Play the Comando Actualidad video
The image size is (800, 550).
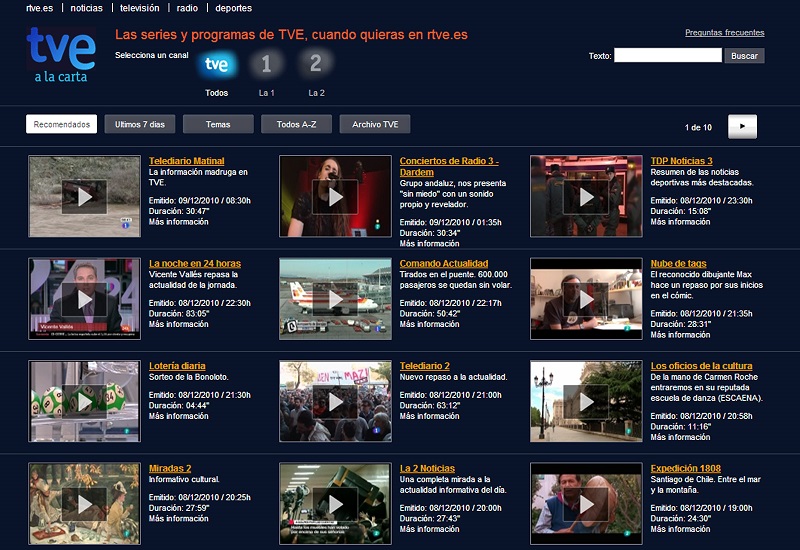coord(335,299)
